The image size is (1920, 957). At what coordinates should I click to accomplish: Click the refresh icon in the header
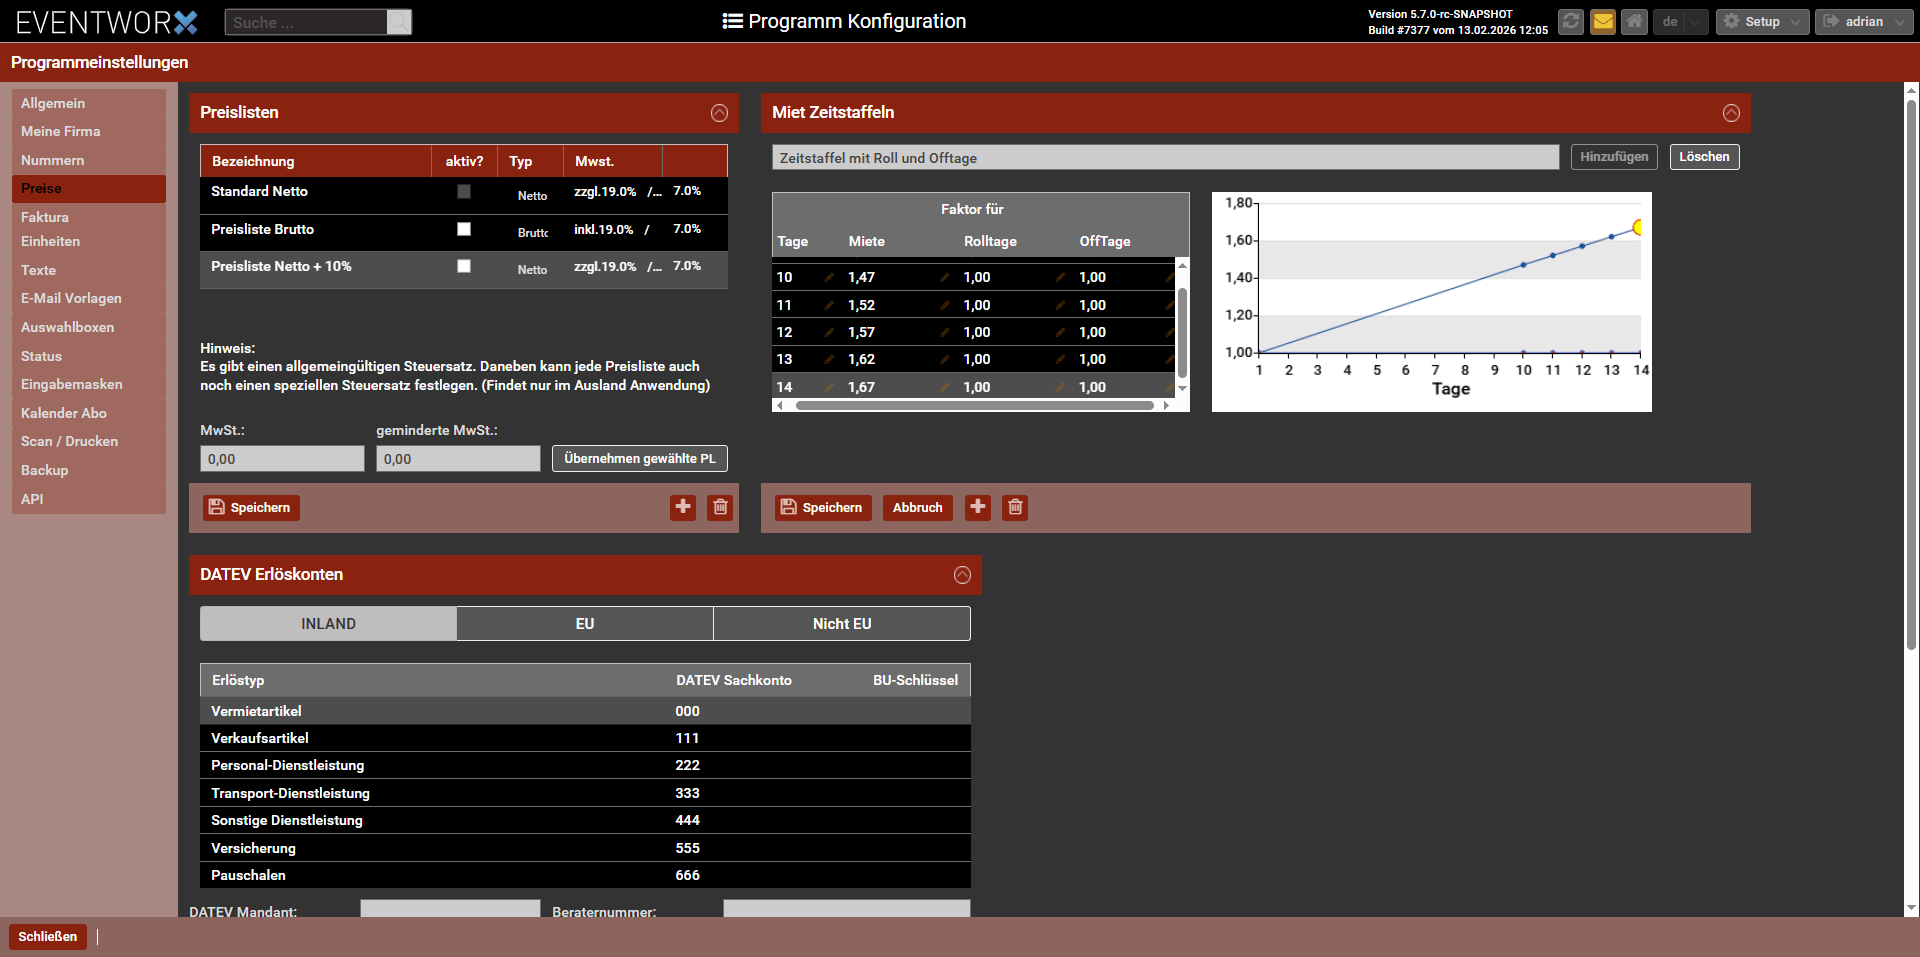1571,21
